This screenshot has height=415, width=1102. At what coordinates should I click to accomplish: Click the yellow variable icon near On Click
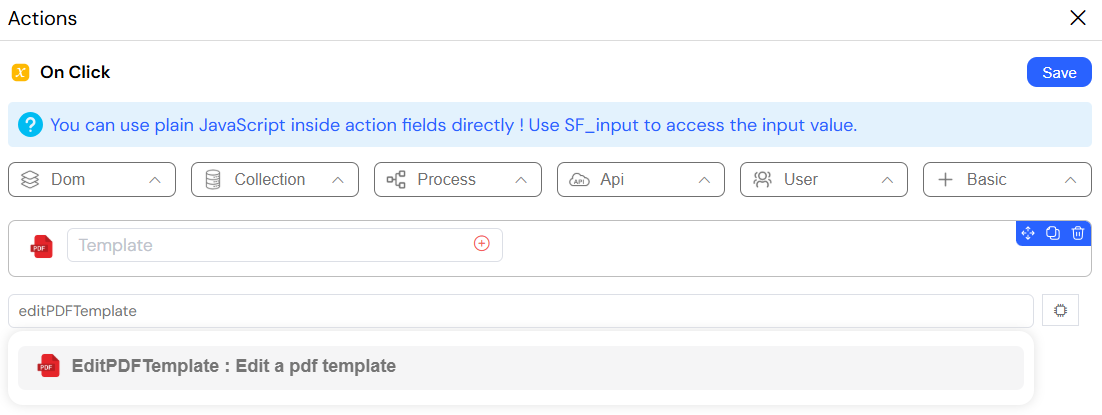click(20, 72)
